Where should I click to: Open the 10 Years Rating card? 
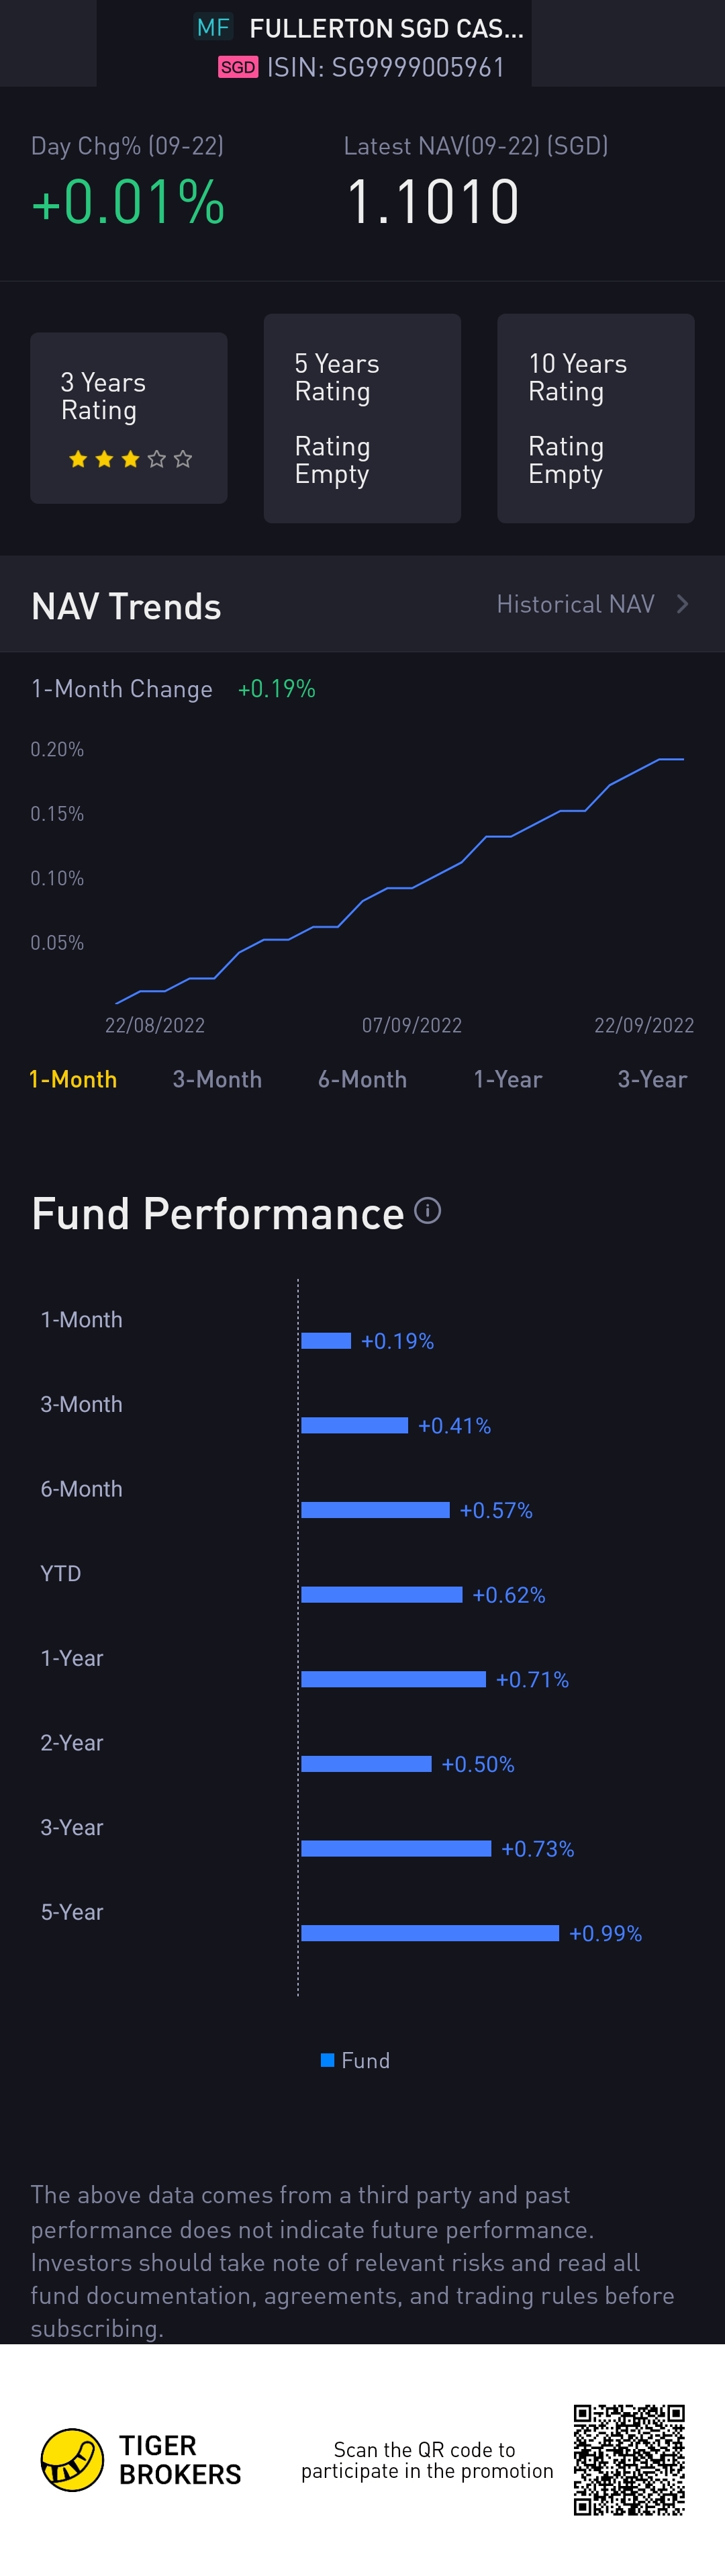click(595, 418)
